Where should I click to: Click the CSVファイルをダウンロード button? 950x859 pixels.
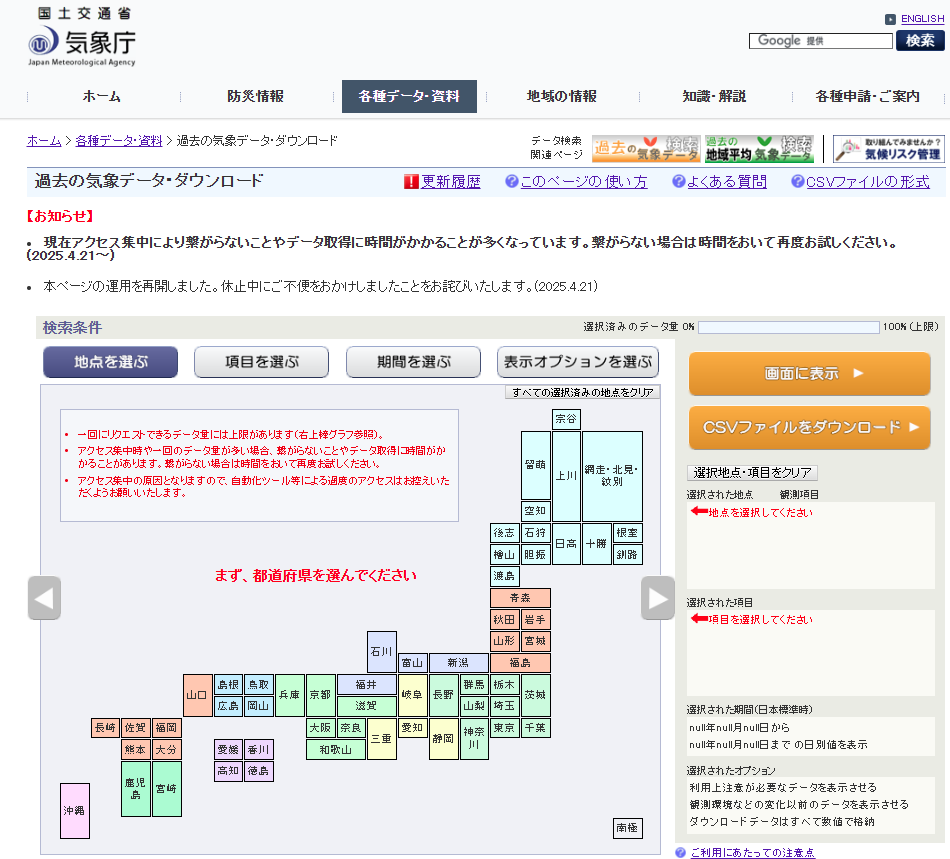[809, 428]
